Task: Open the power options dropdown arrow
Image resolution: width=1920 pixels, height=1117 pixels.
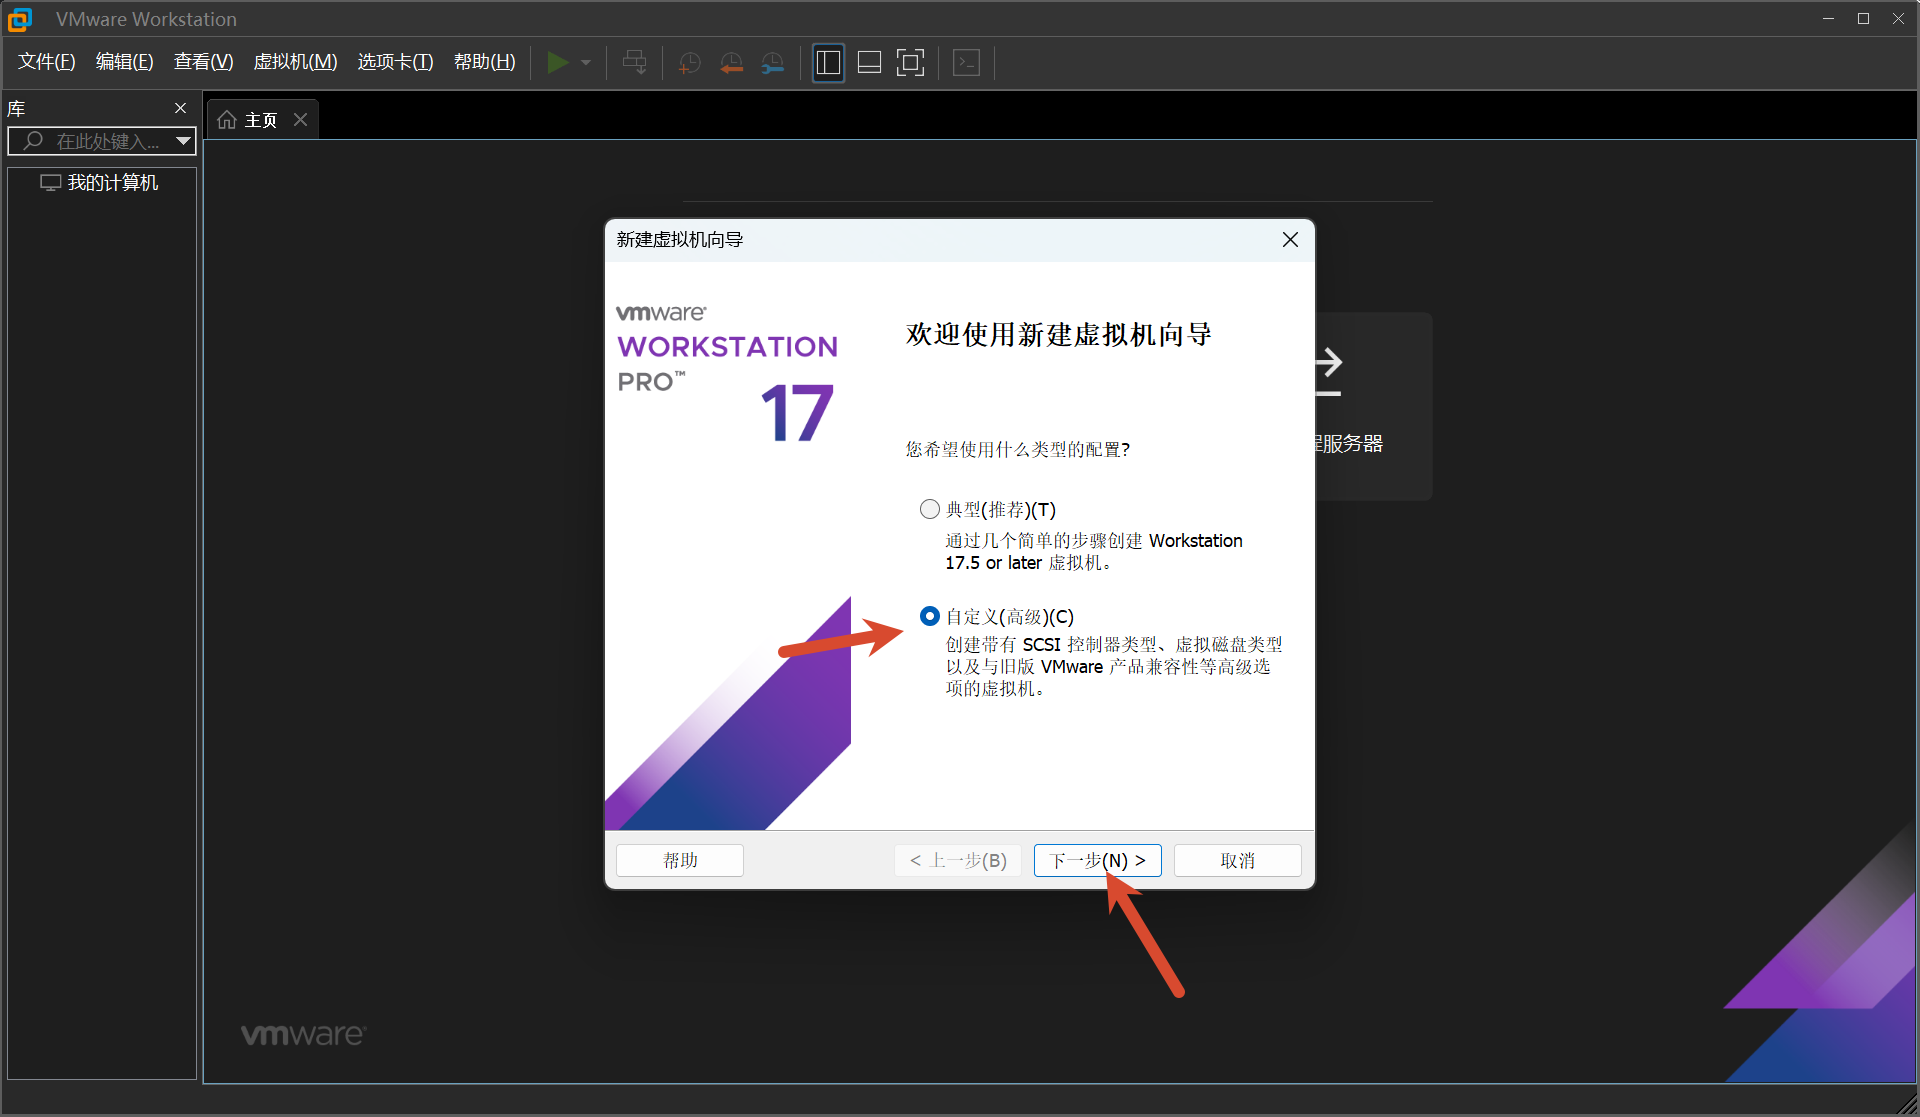Action: click(586, 63)
